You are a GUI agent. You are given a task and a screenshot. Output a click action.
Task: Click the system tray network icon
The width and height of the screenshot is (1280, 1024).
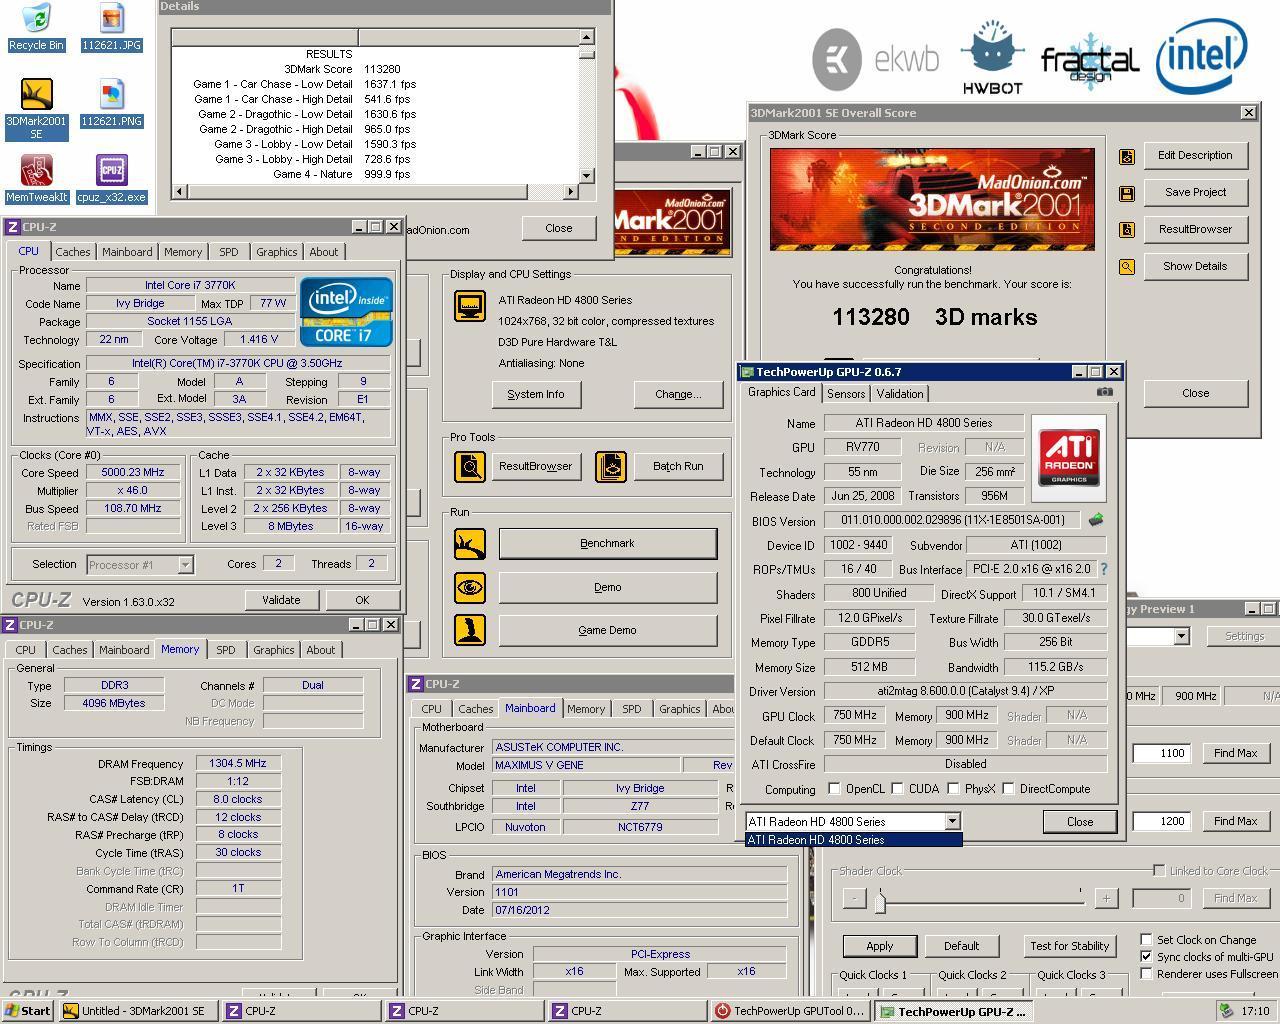[x=1225, y=1011]
